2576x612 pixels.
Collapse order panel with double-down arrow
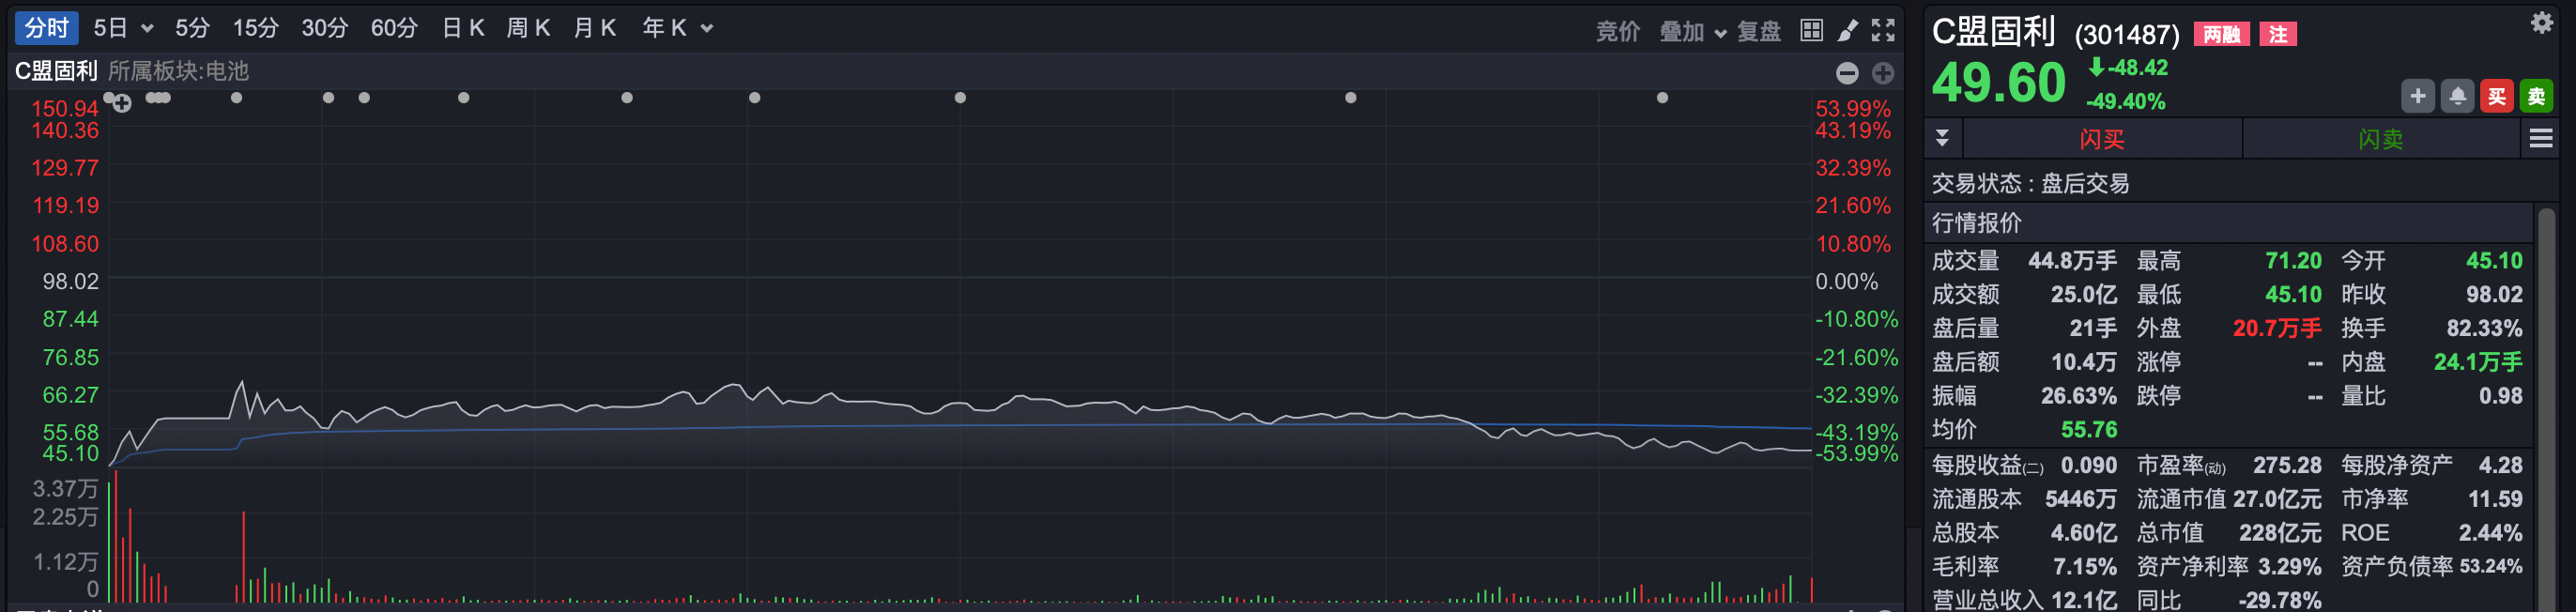coord(1942,138)
